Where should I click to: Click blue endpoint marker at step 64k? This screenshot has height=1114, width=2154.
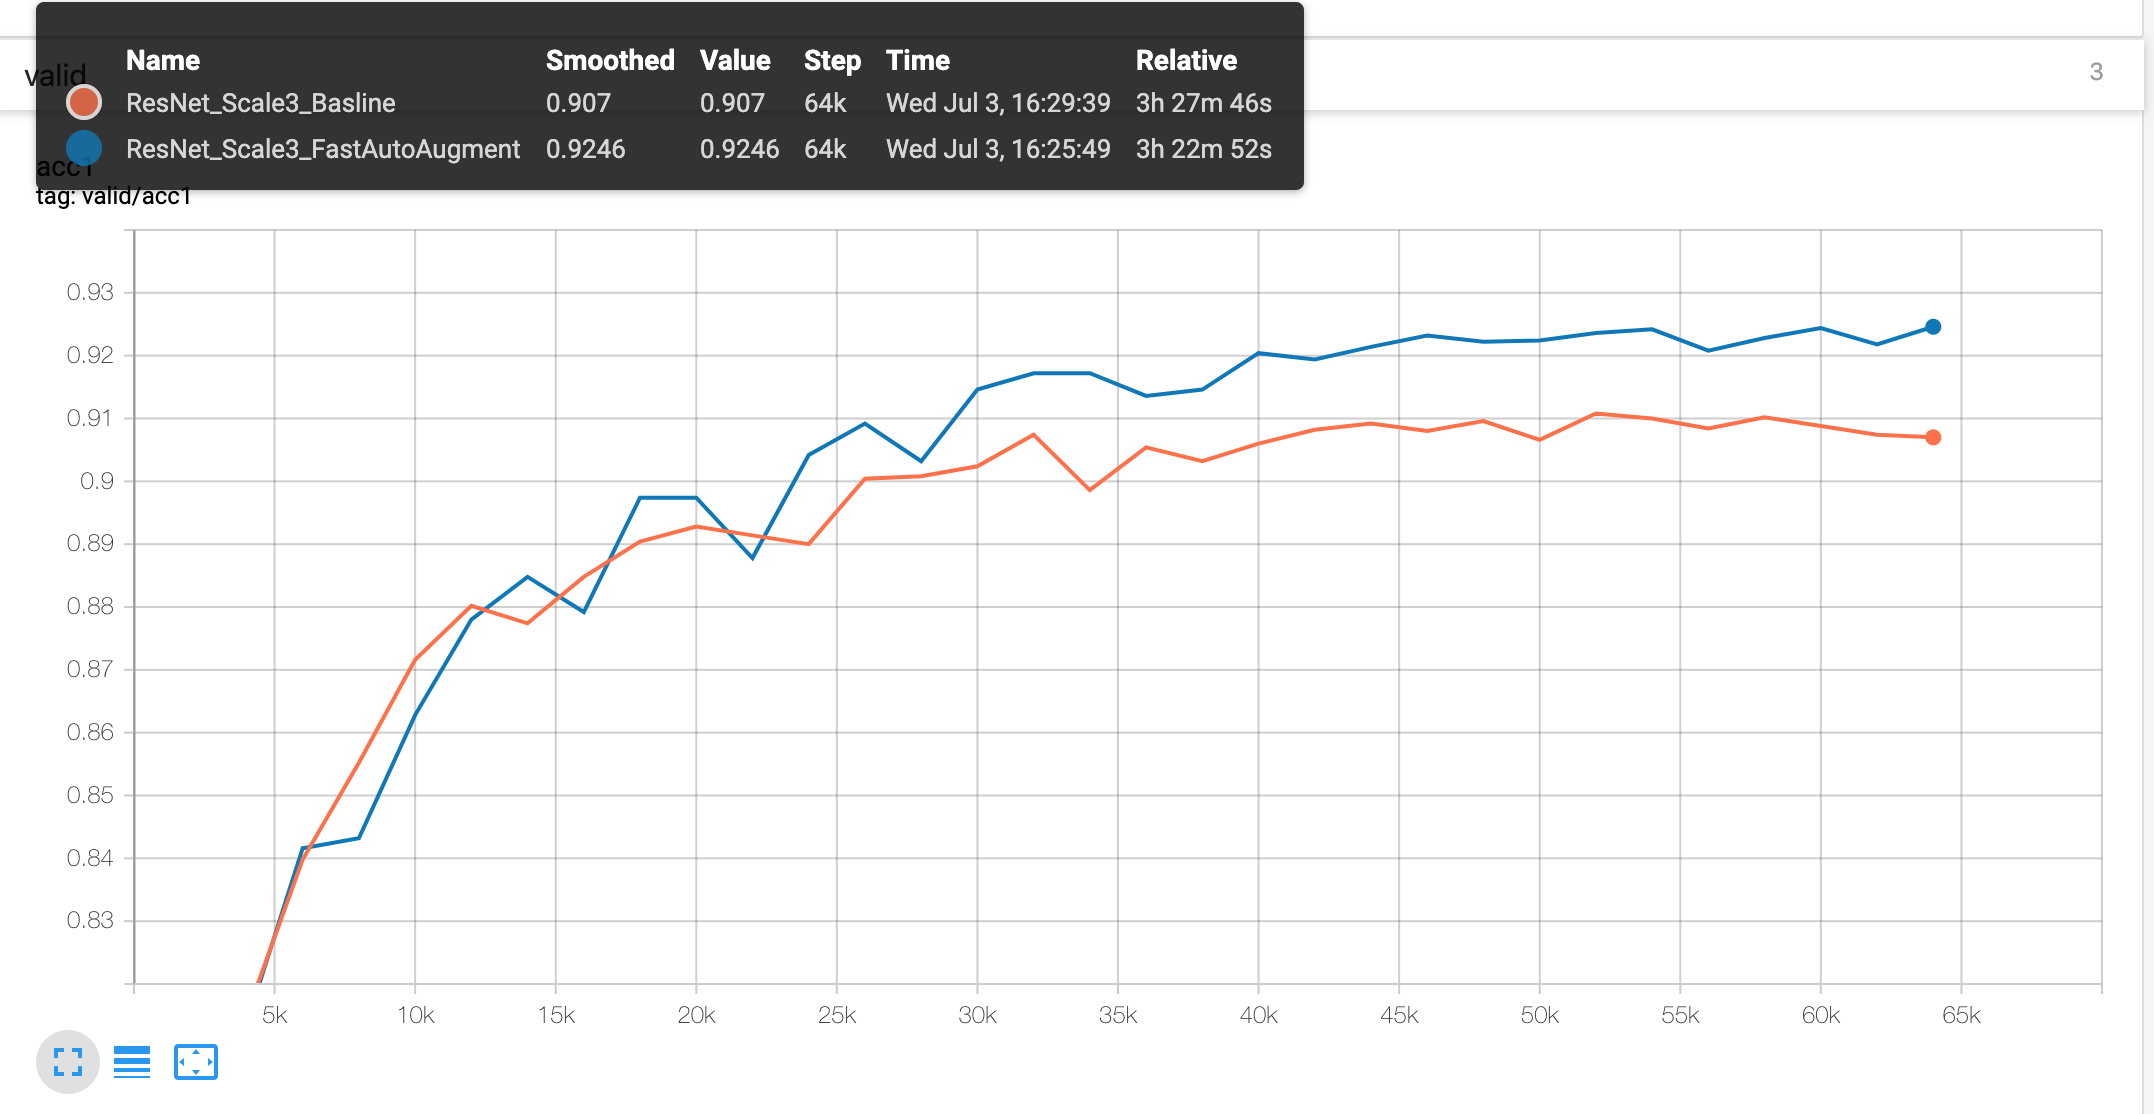coord(1933,327)
